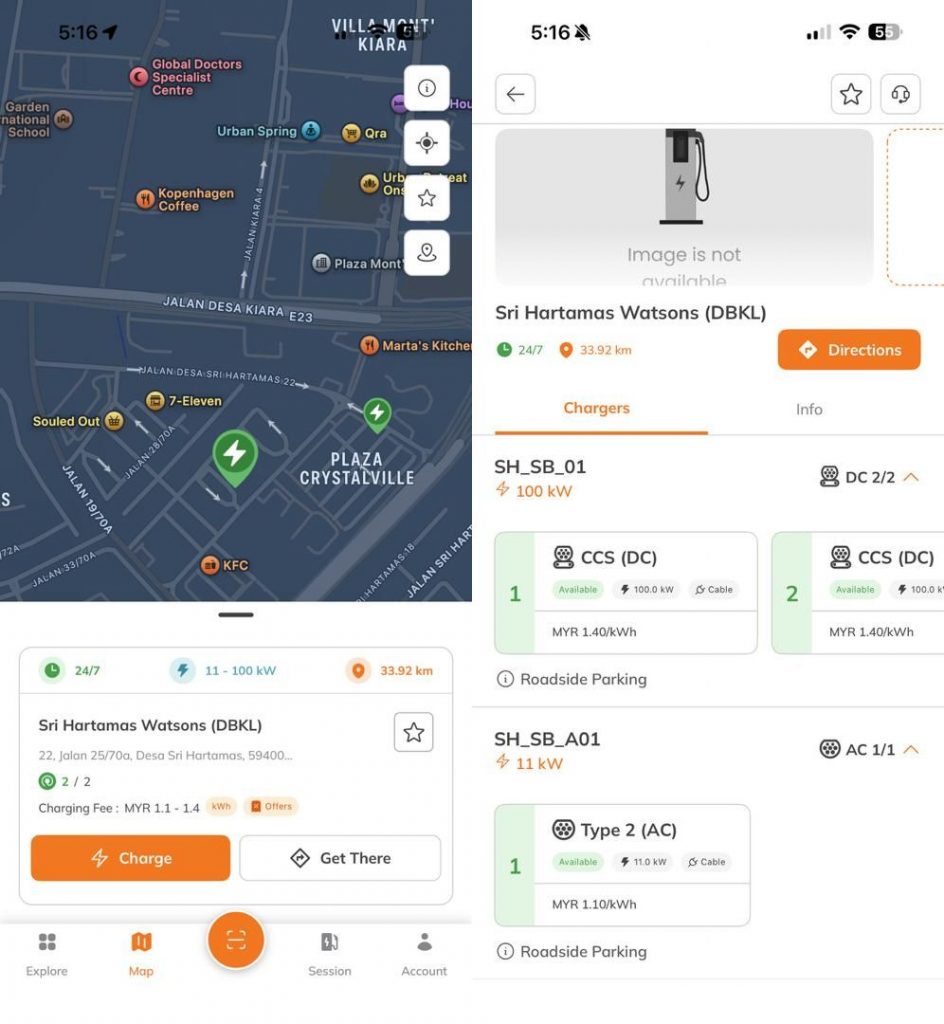Center map on current location crosshair icon
944x1024 pixels.
tap(426, 142)
